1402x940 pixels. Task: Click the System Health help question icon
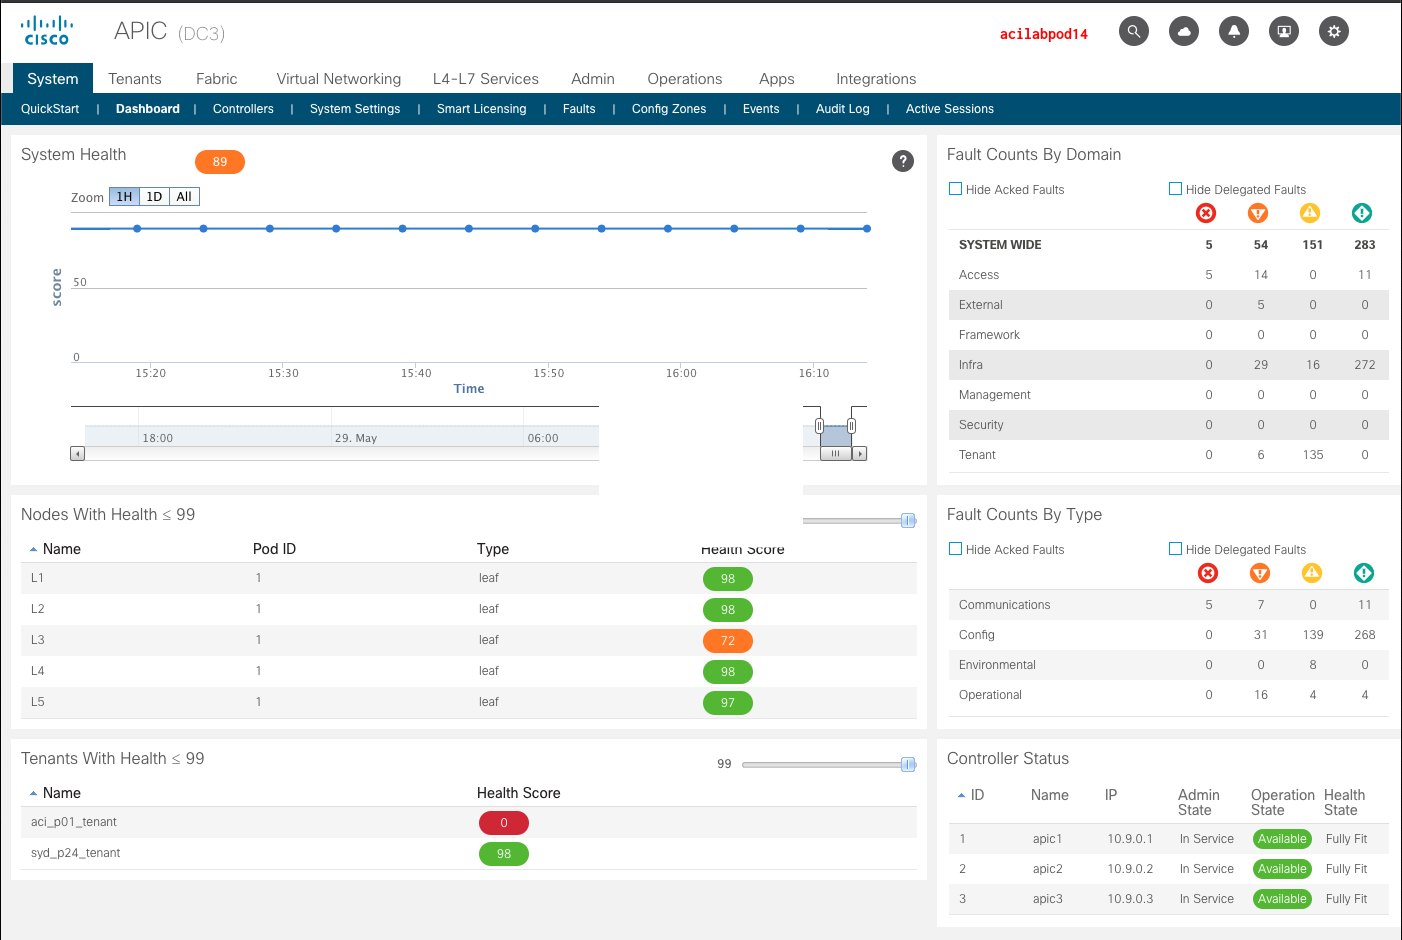[903, 161]
